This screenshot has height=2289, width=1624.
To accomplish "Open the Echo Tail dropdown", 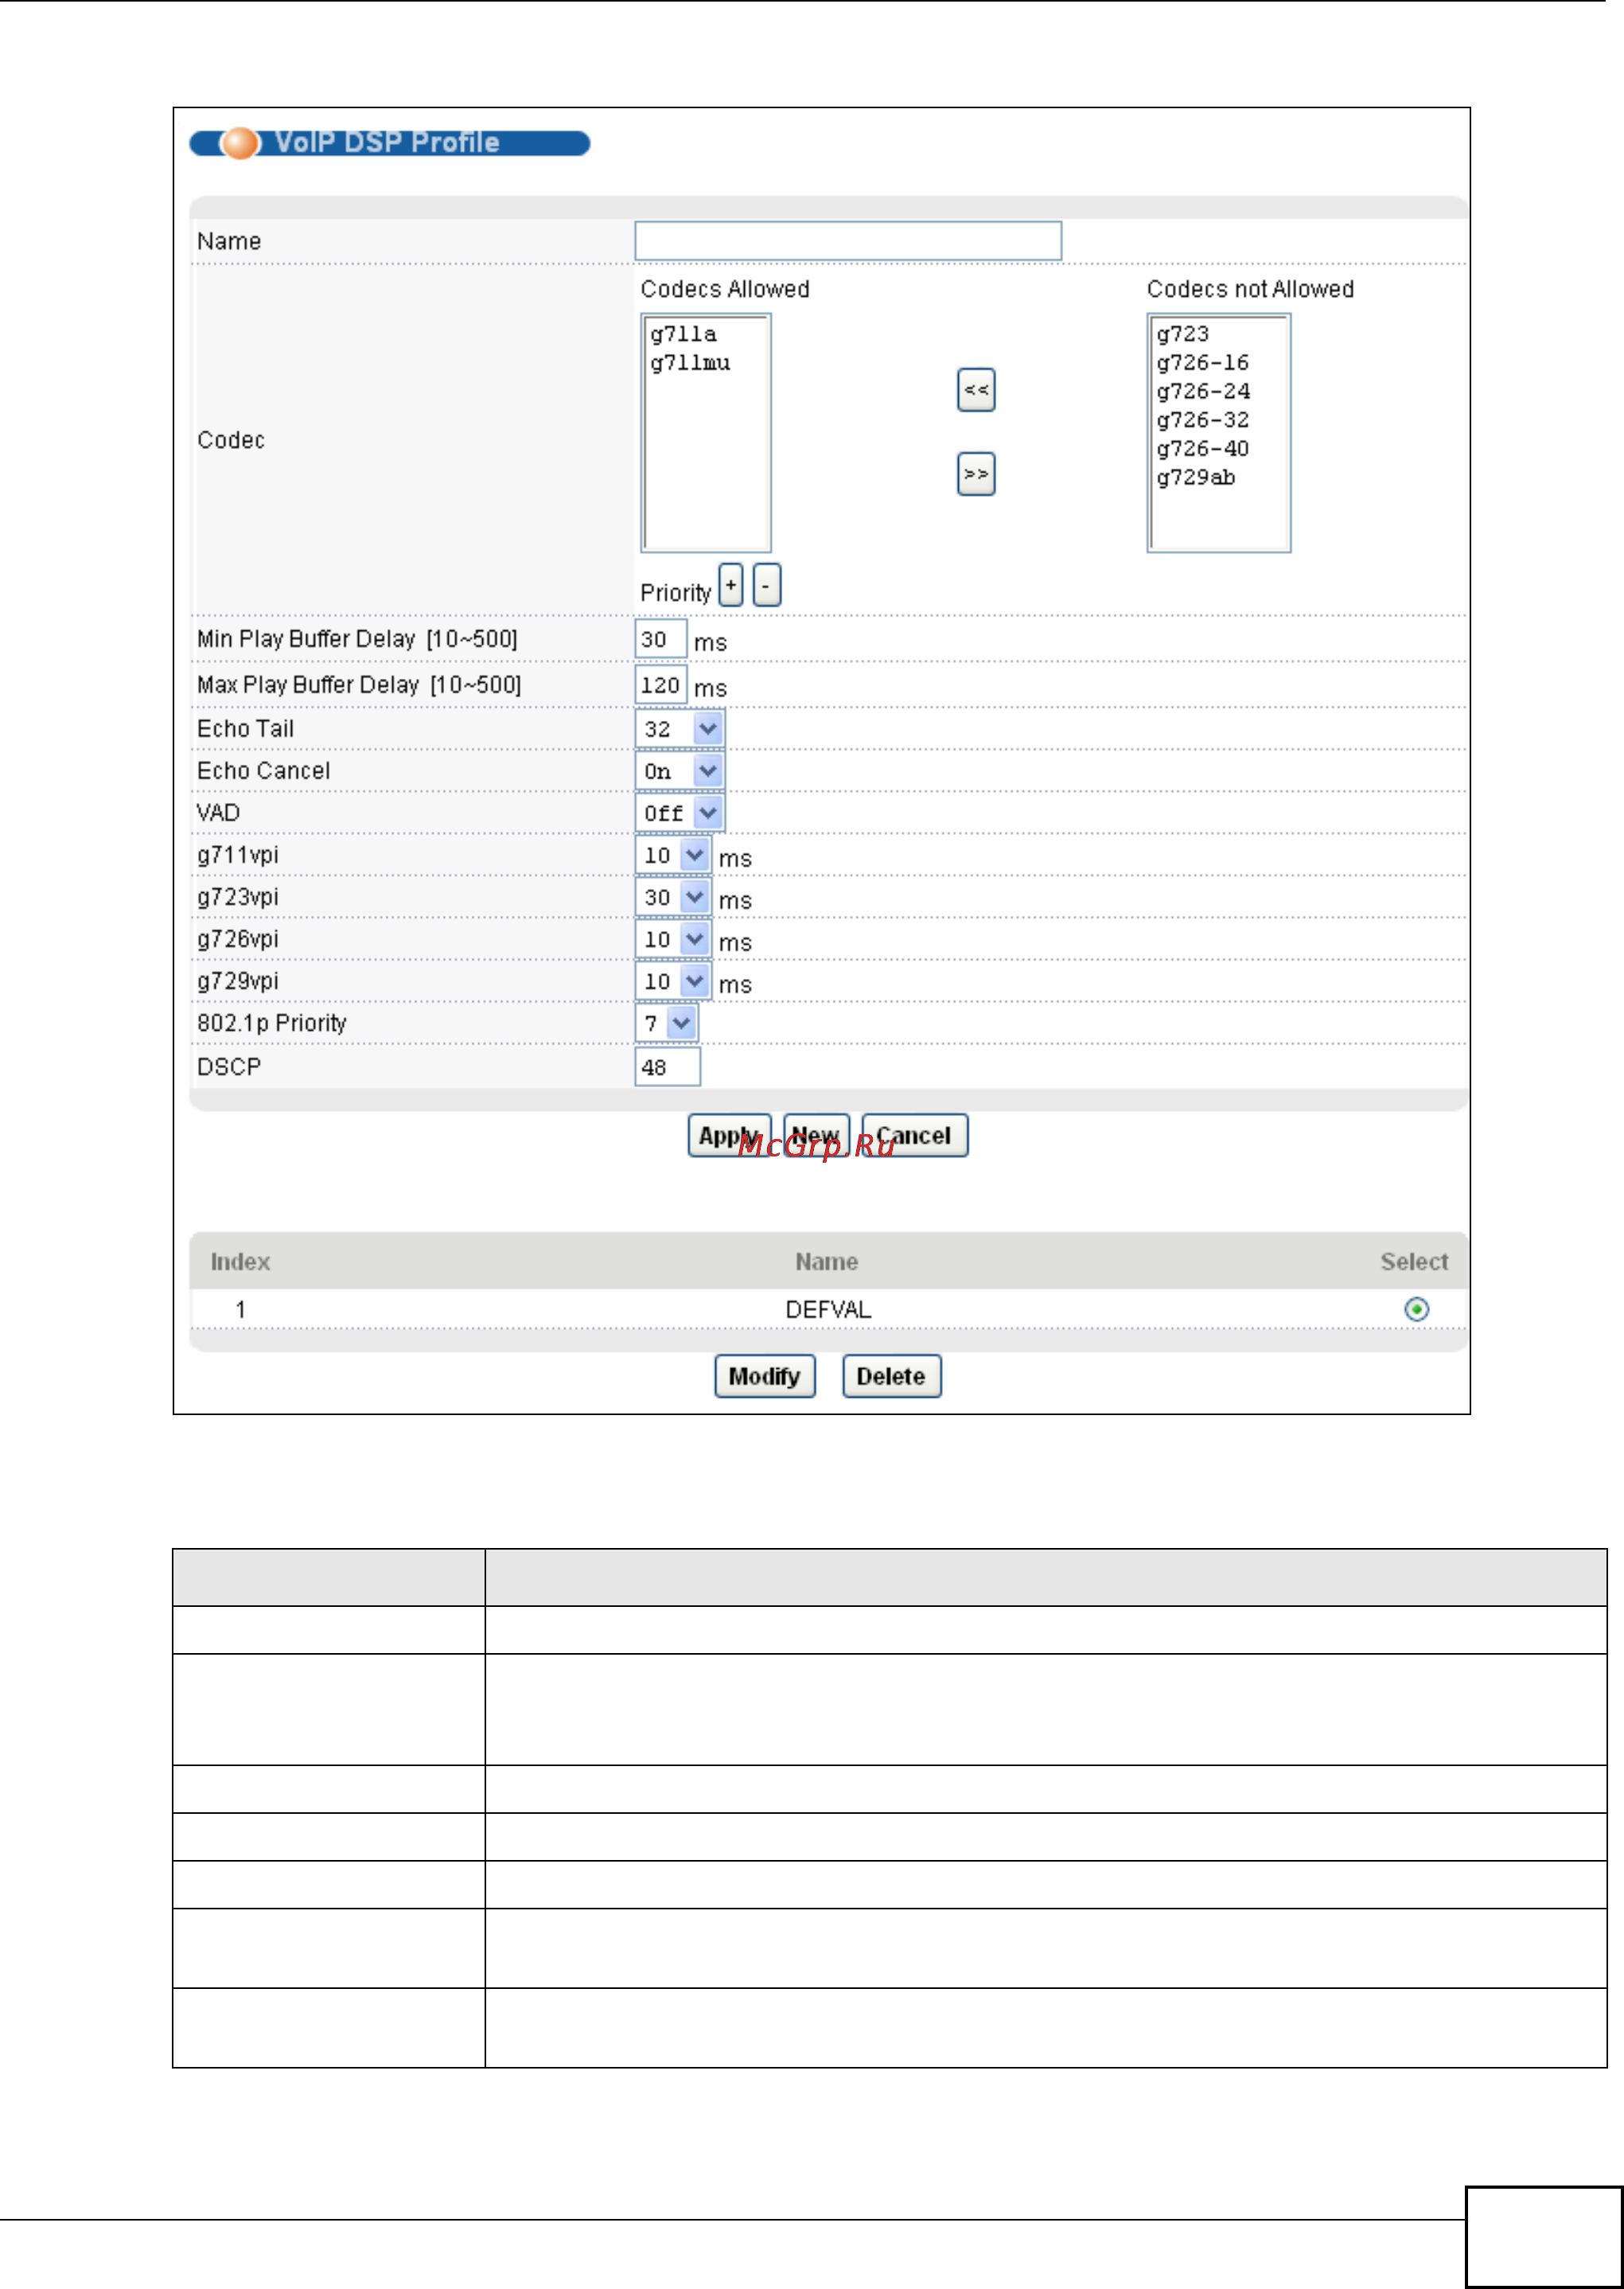I will [x=708, y=729].
